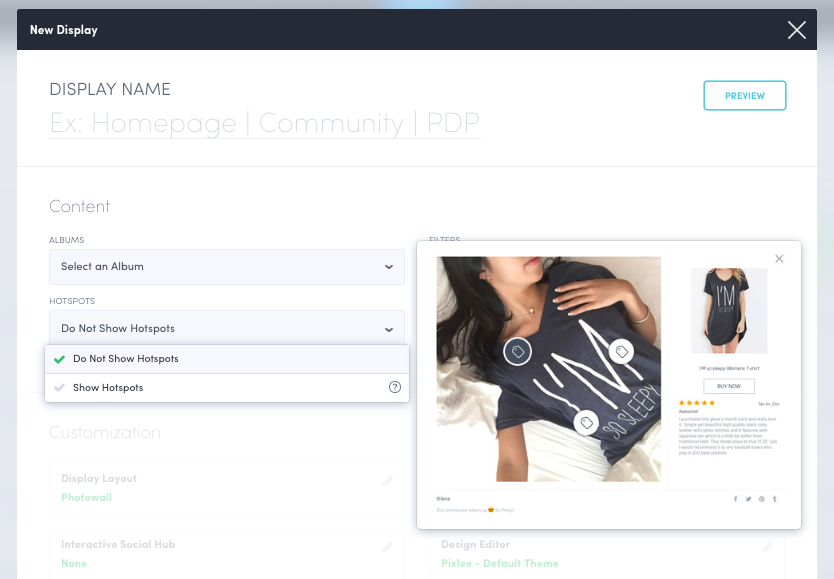The height and width of the screenshot is (579, 834).
Task: Click the pencil icon for Interactive Social Hub
Action: [x=388, y=547]
